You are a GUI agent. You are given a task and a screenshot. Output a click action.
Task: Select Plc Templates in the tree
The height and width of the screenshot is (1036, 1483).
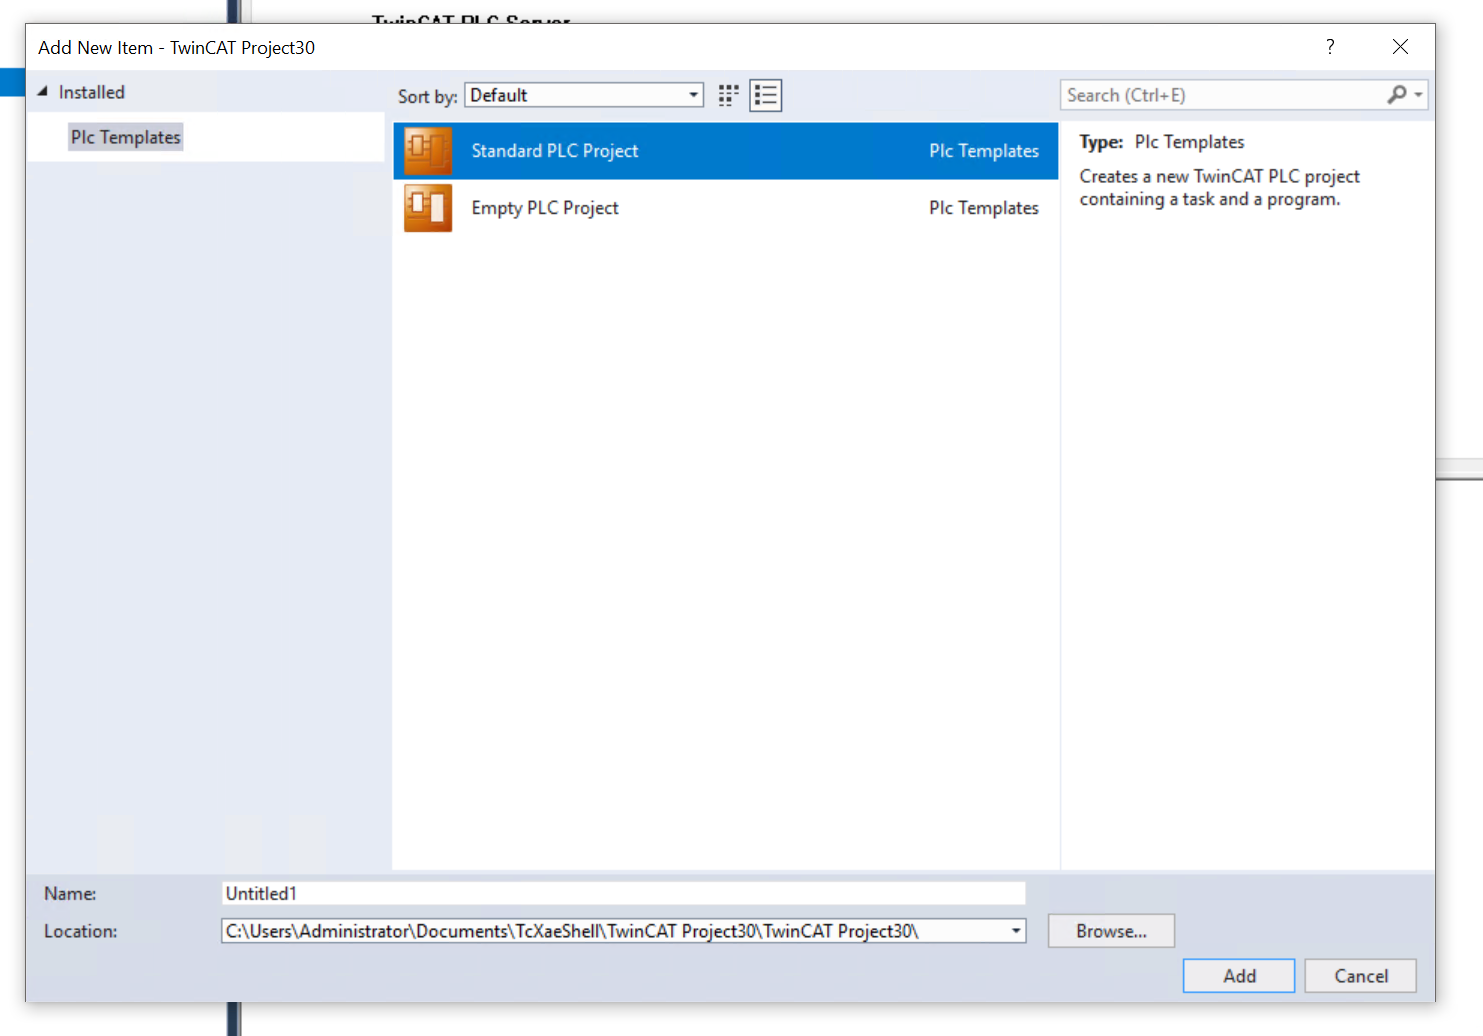126,137
